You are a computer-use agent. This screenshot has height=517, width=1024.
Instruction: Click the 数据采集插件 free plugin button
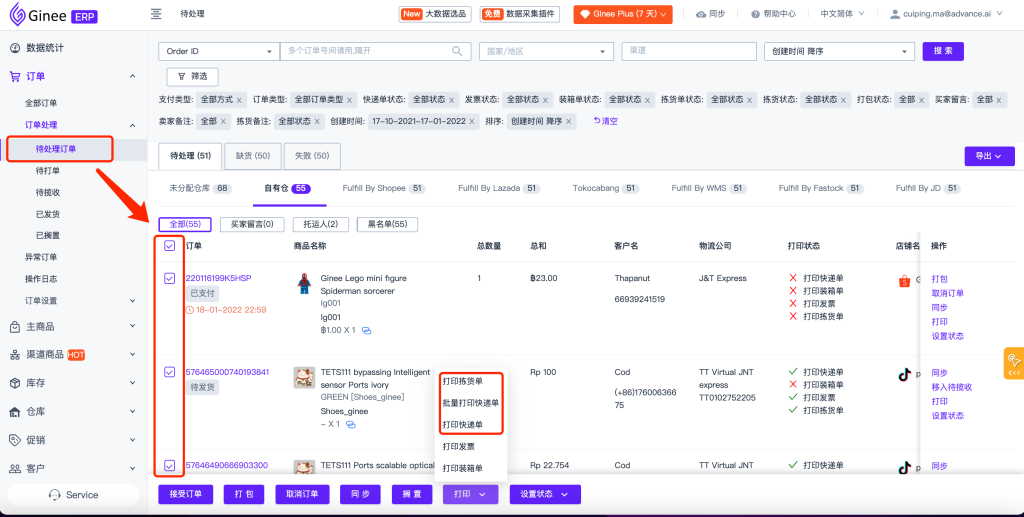point(520,14)
